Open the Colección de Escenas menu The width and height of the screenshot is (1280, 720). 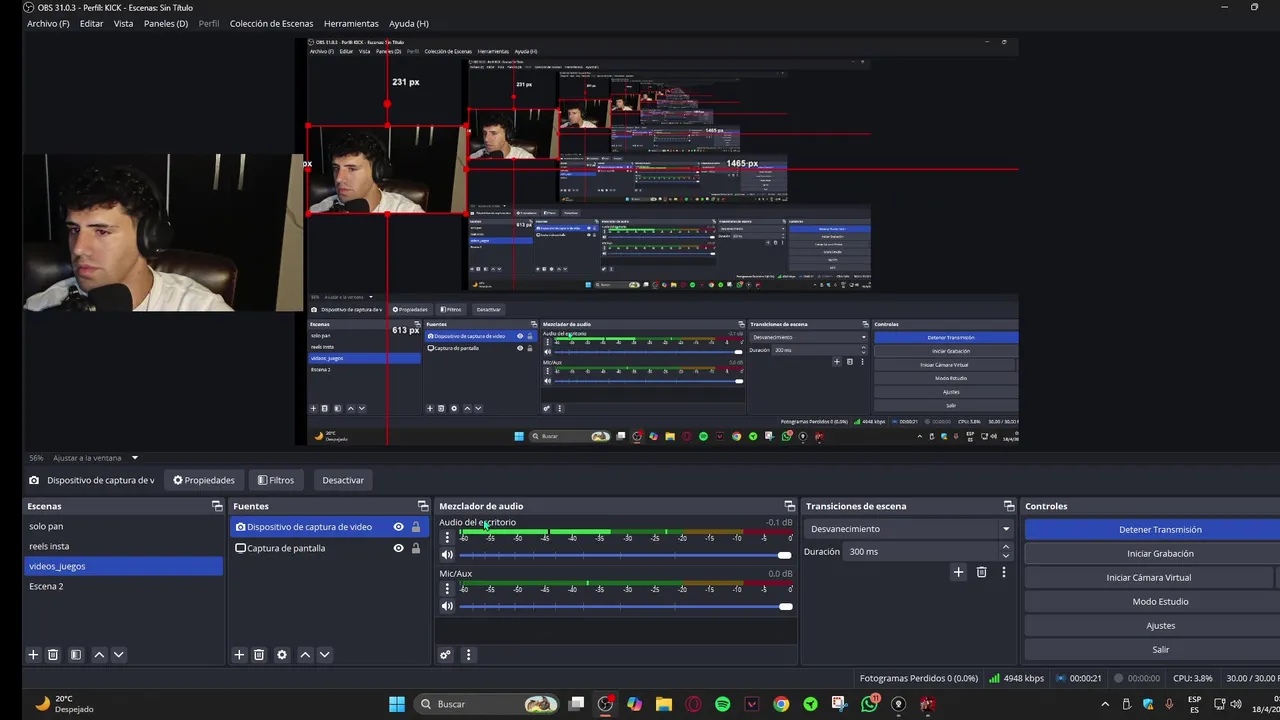click(271, 23)
